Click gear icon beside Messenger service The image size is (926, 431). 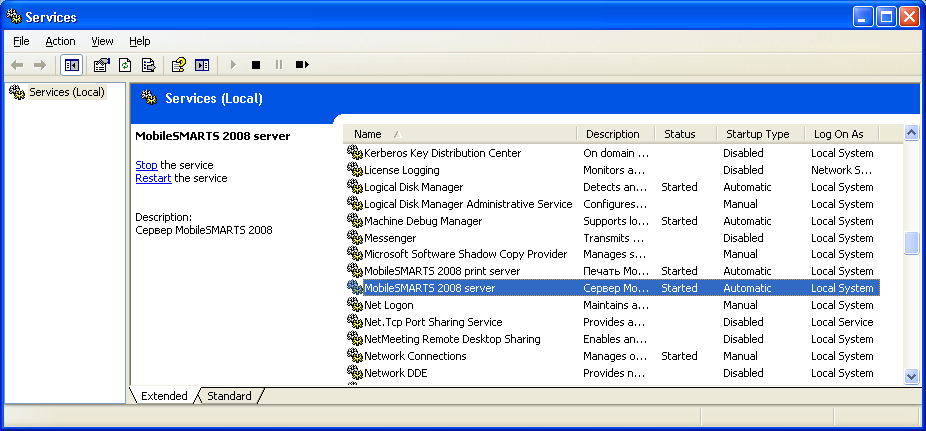[x=354, y=238]
